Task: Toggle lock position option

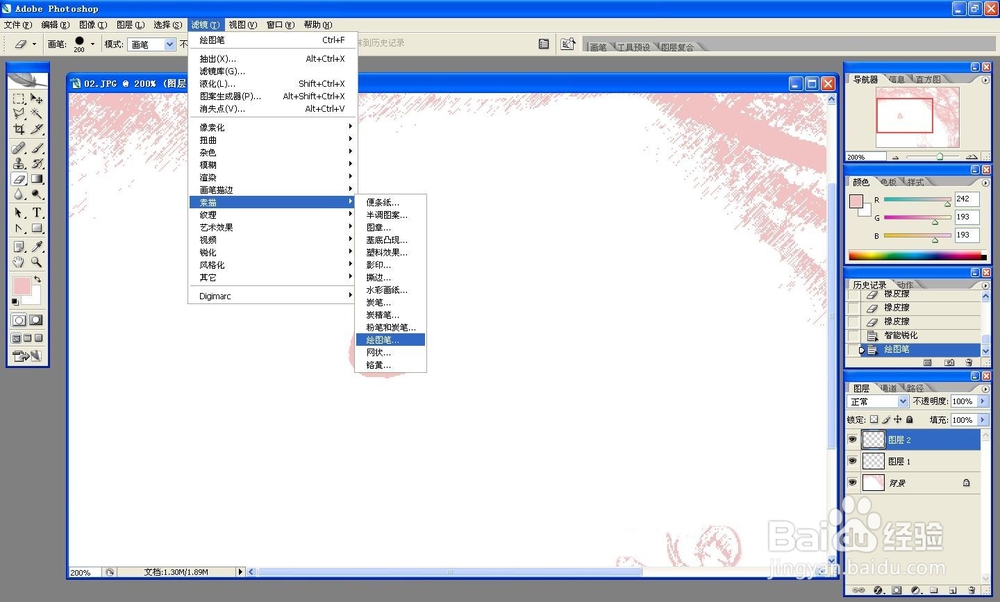Action: coord(897,419)
